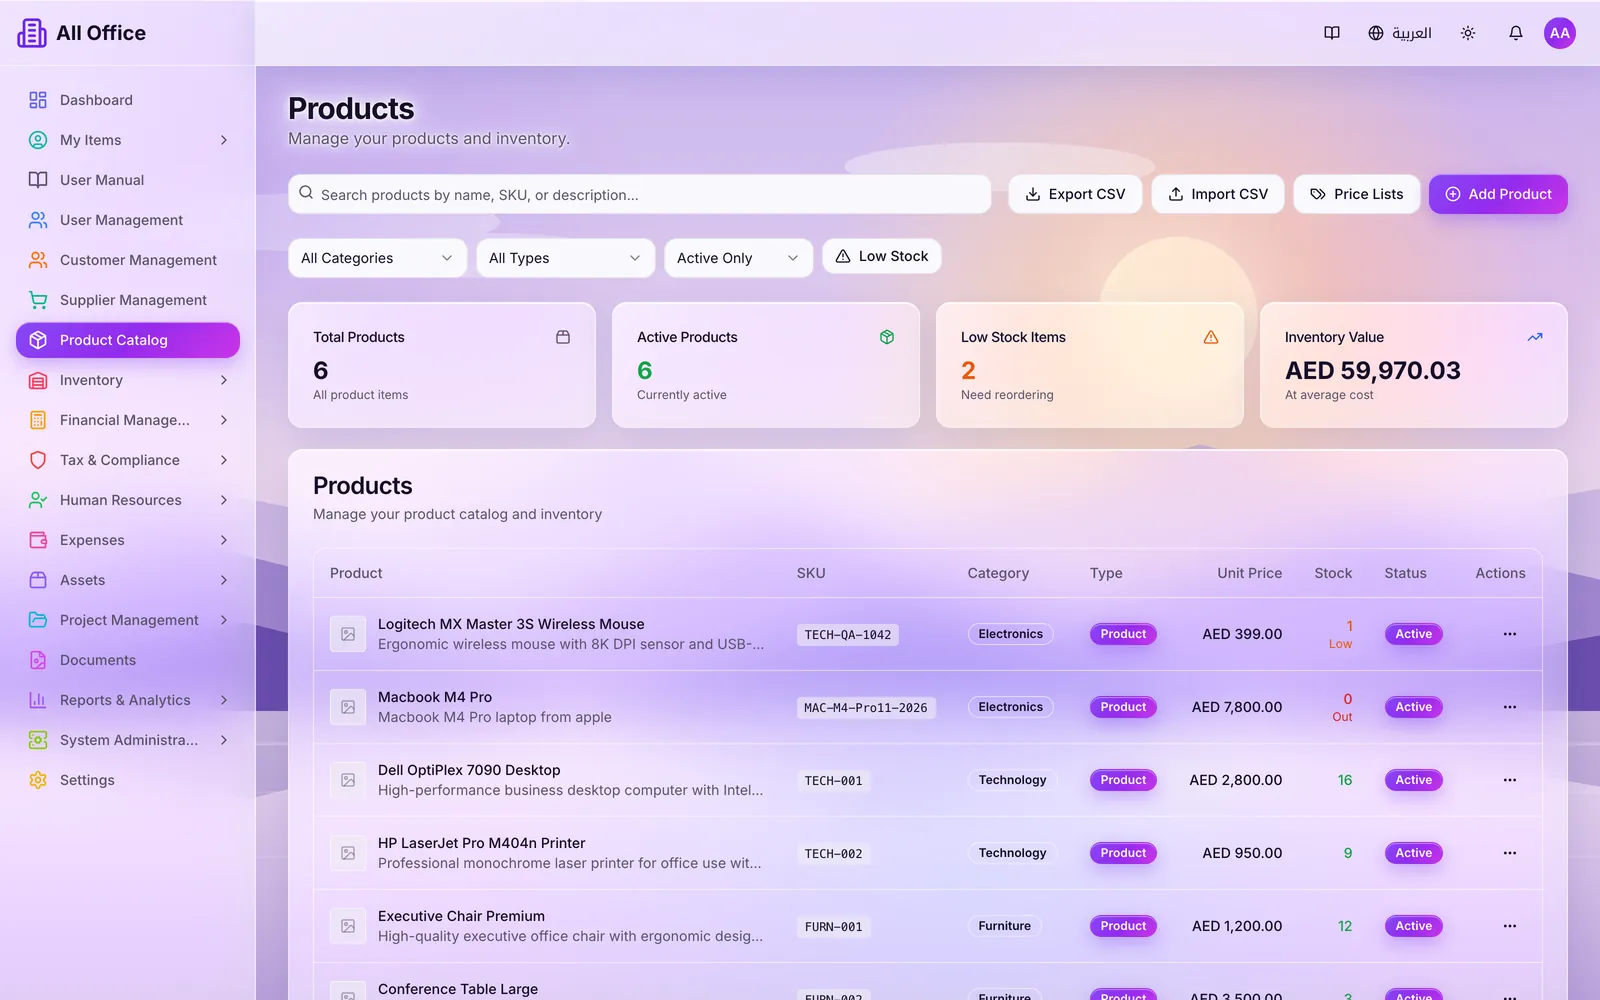Image resolution: width=1600 pixels, height=1000 pixels.
Task: Open the user manual book icon in header
Action: [1332, 33]
